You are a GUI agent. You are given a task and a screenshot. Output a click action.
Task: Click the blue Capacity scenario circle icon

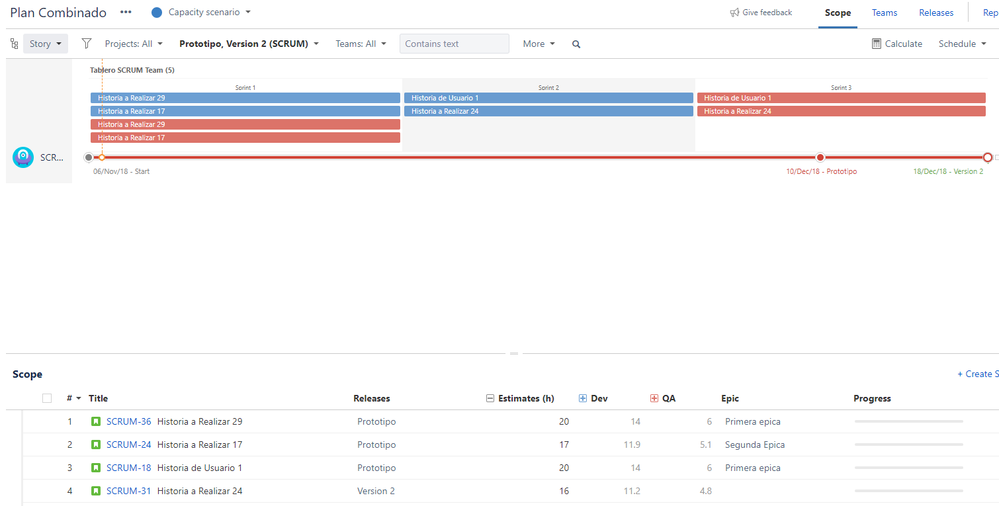[157, 12]
